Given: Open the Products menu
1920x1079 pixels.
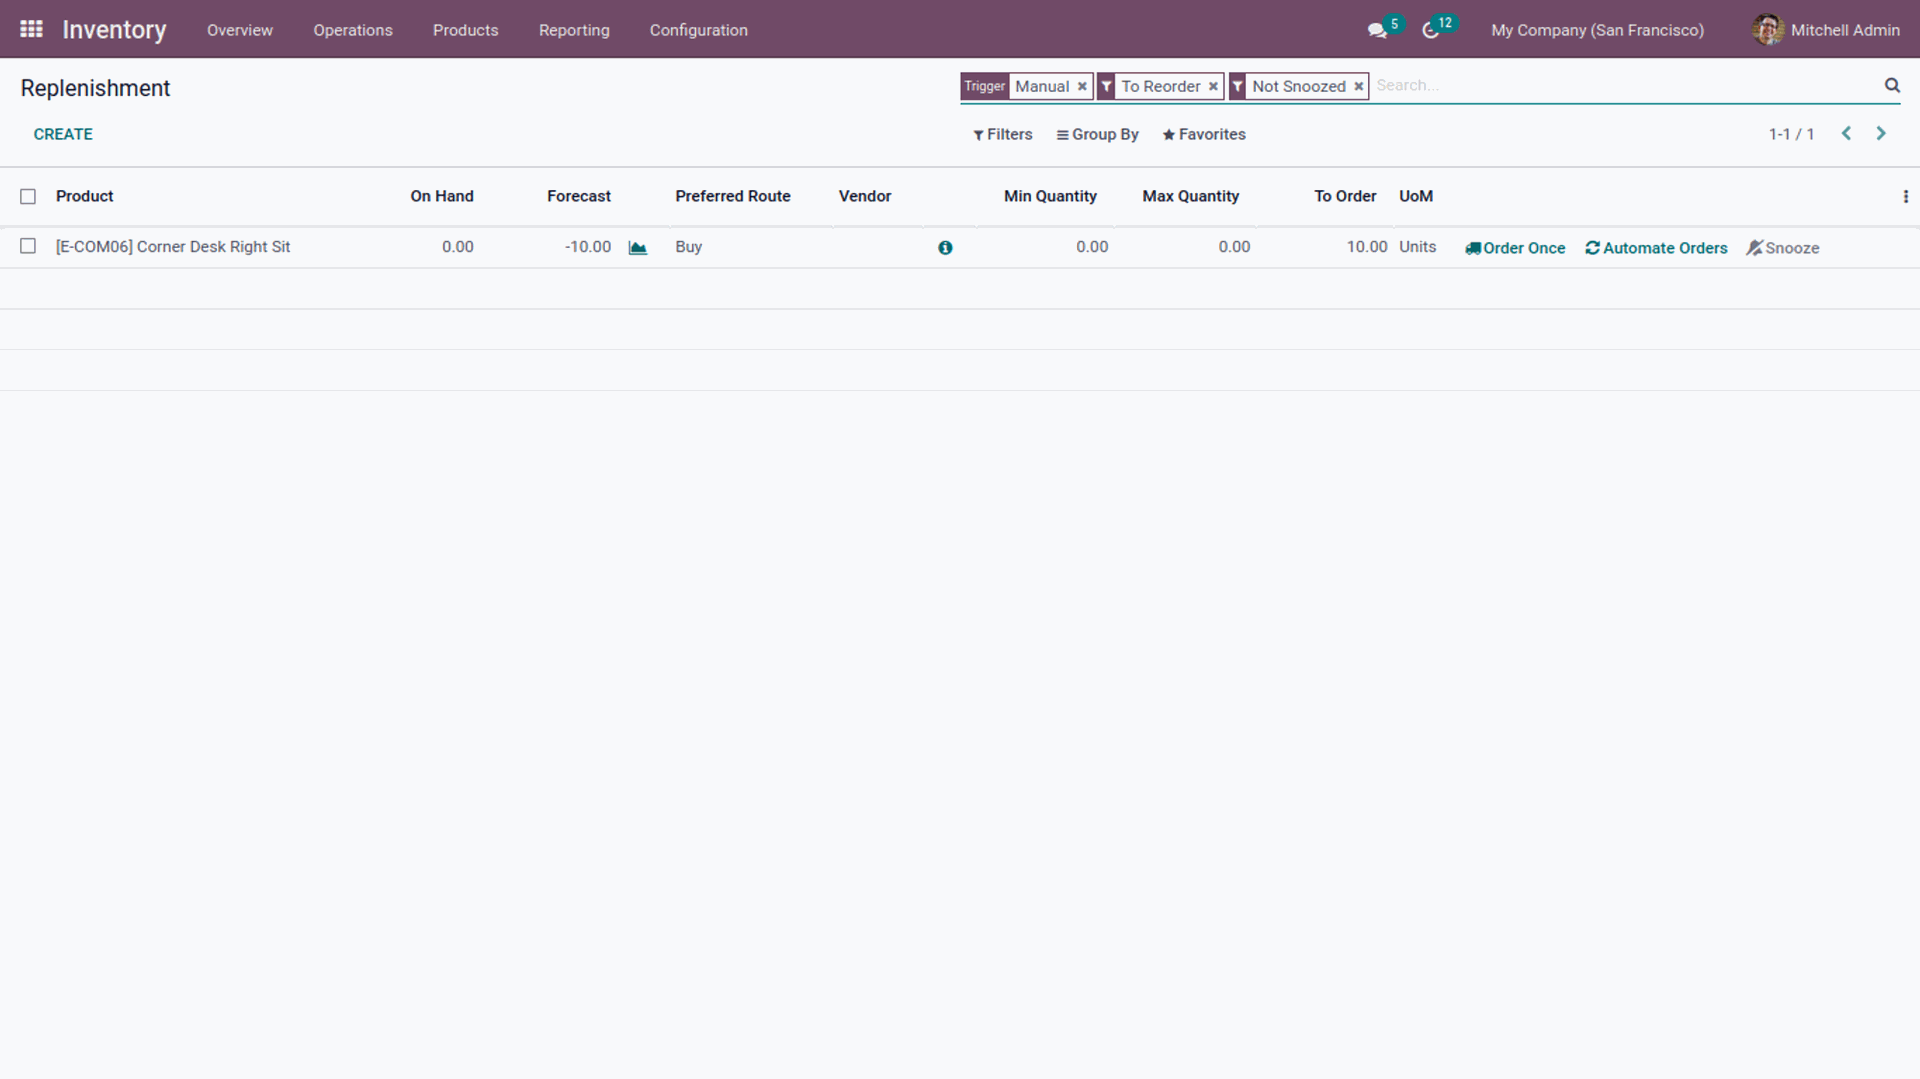Looking at the screenshot, I should (x=465, y=30).
